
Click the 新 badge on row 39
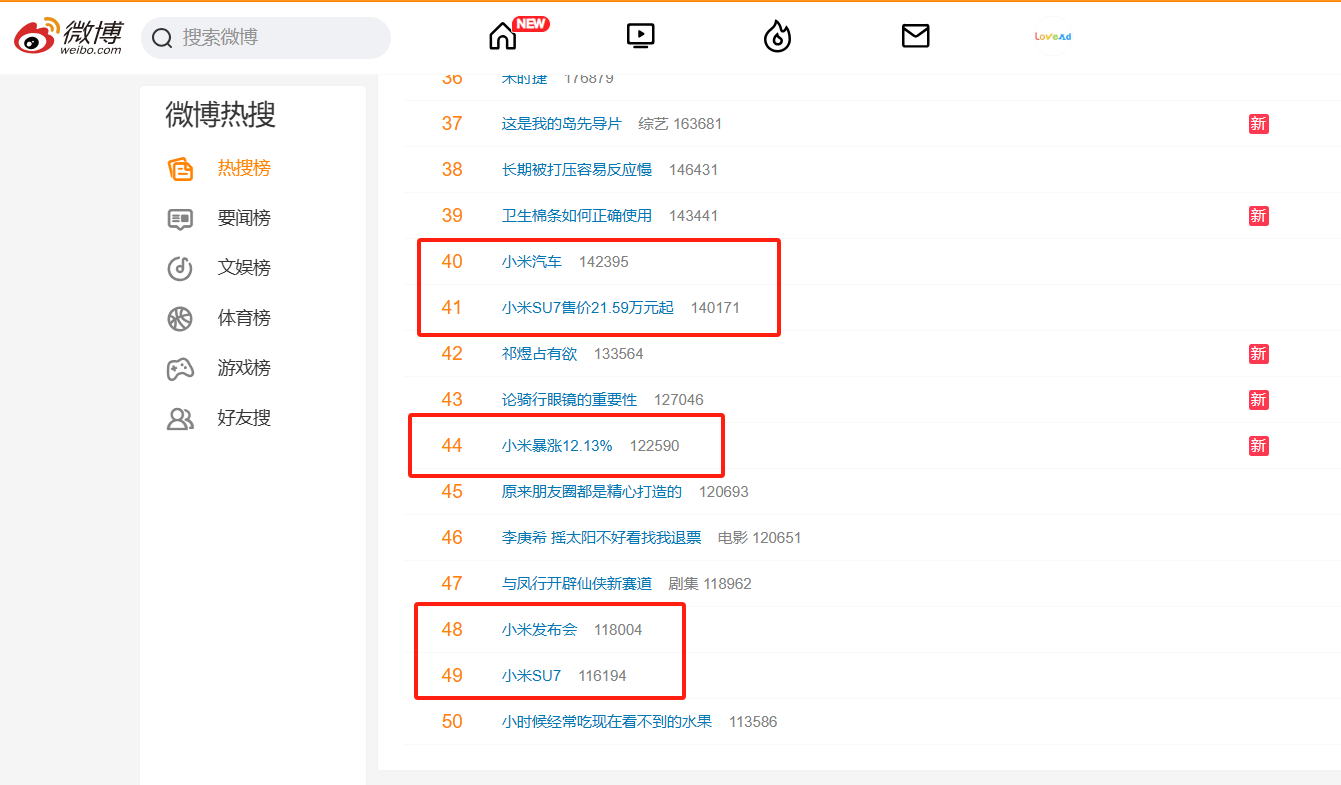click(x=1258, y=216)
